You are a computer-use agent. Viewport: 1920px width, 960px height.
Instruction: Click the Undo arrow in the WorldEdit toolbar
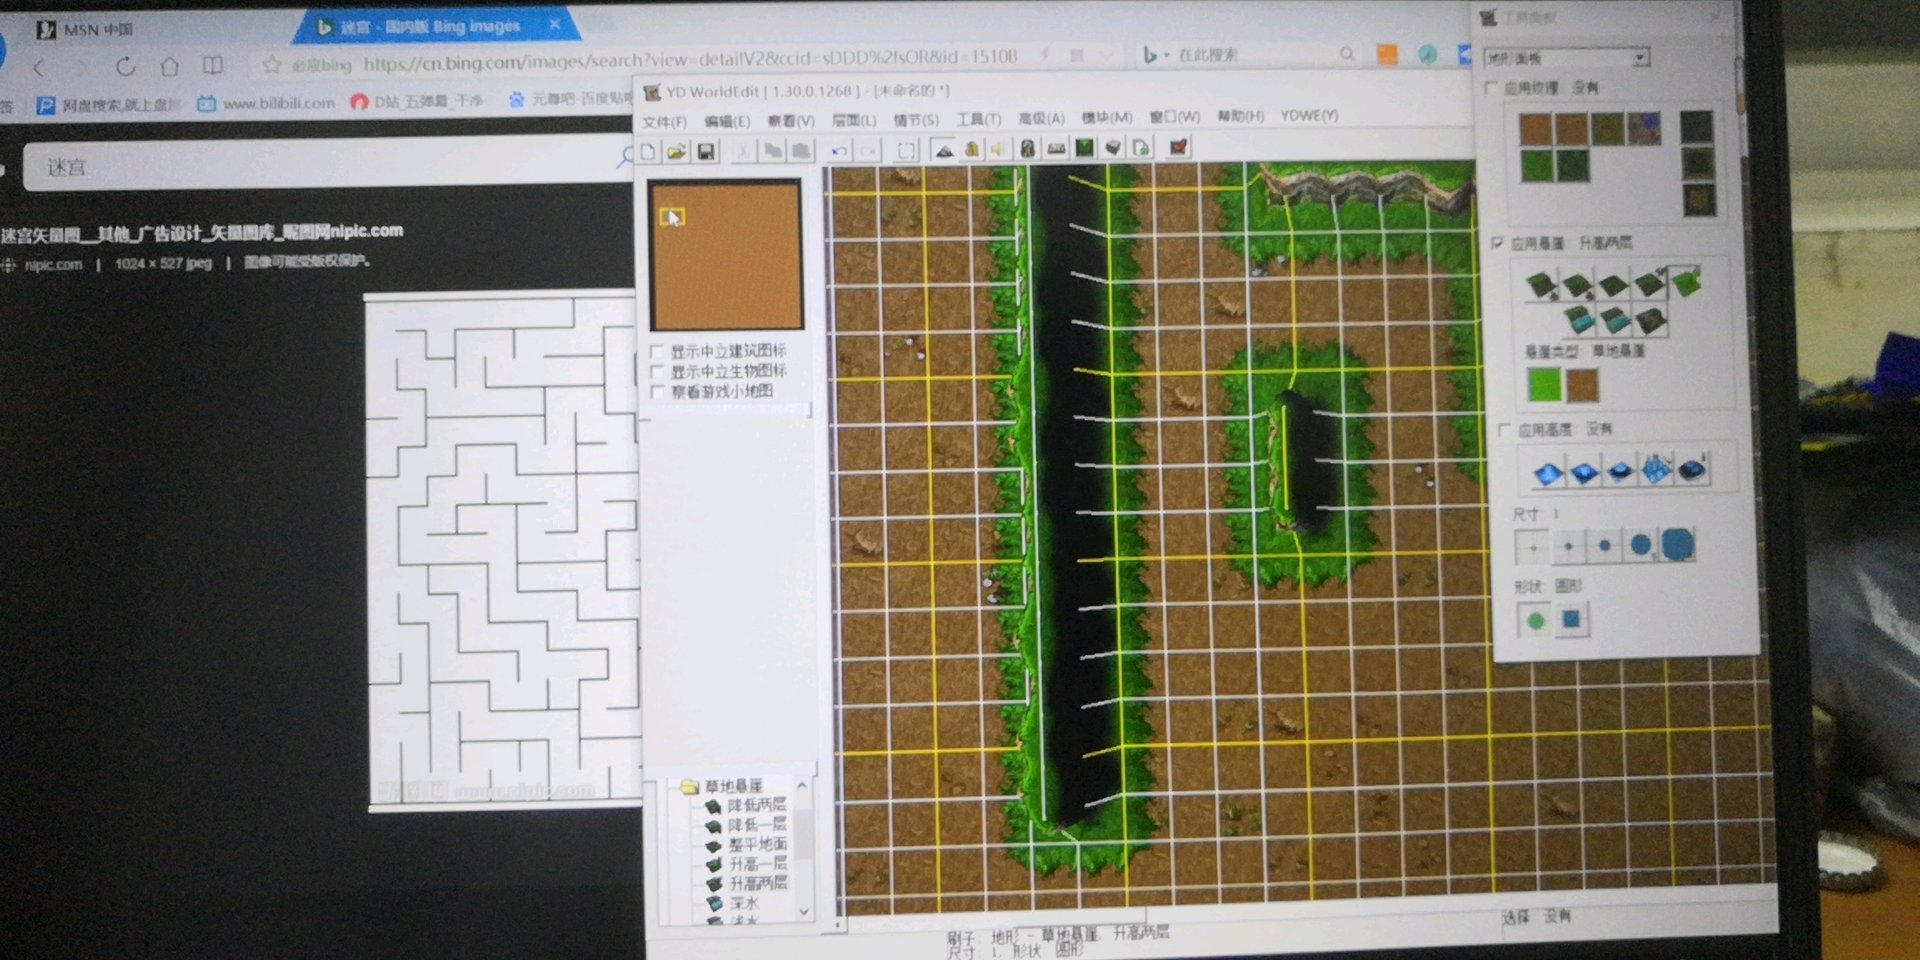[839, 151]
